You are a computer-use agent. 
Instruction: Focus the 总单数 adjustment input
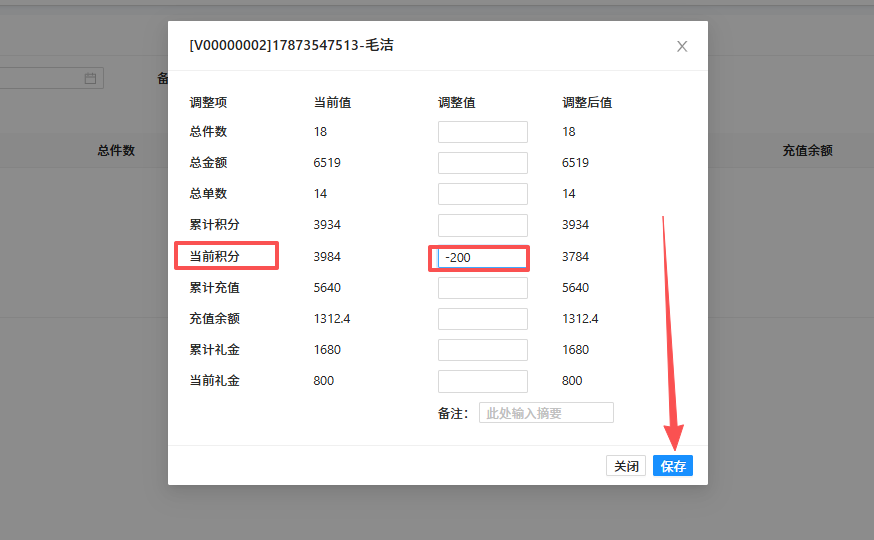483,194
